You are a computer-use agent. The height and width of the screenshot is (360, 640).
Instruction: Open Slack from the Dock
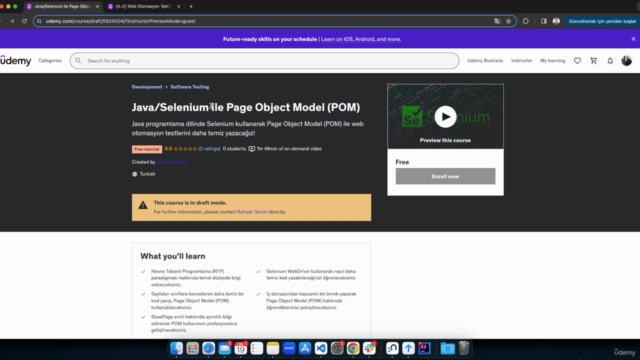369,348
